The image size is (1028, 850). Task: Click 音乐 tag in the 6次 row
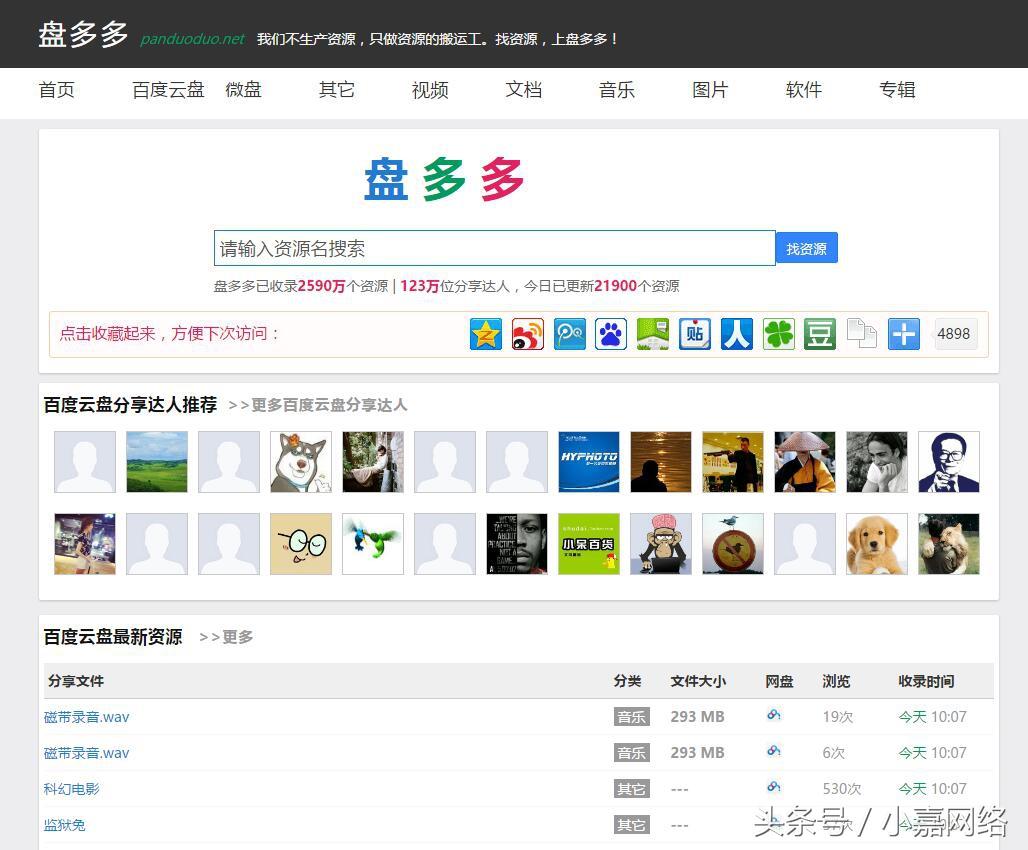pyautogui.click(x=632, y=753)
